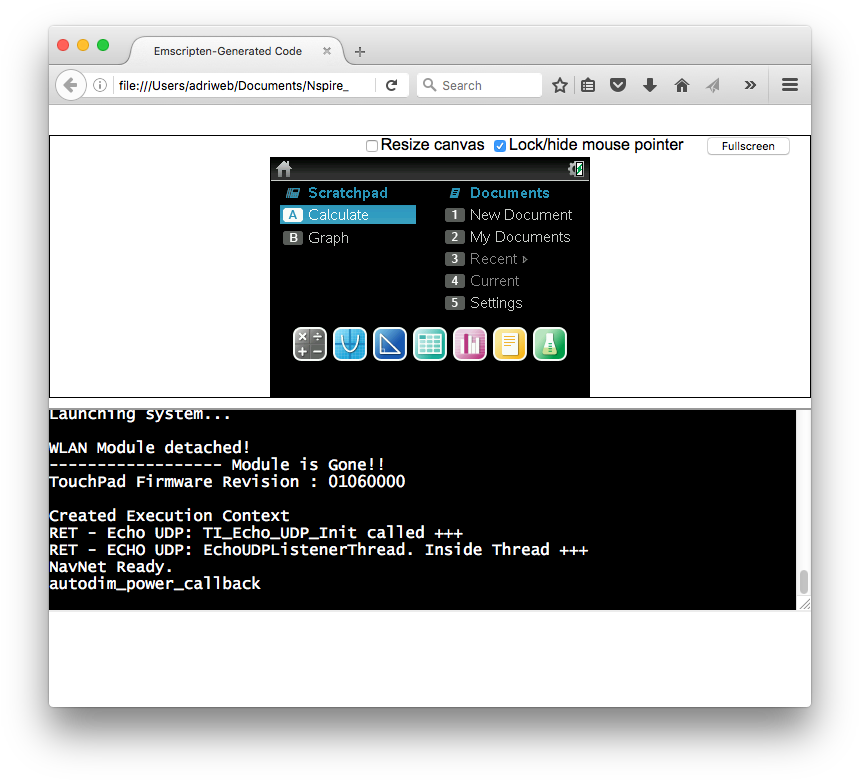The height and width of the screenshot is (780, 859).
Task: Click the console output scrollbar thumb
Action: coord(804,582)
